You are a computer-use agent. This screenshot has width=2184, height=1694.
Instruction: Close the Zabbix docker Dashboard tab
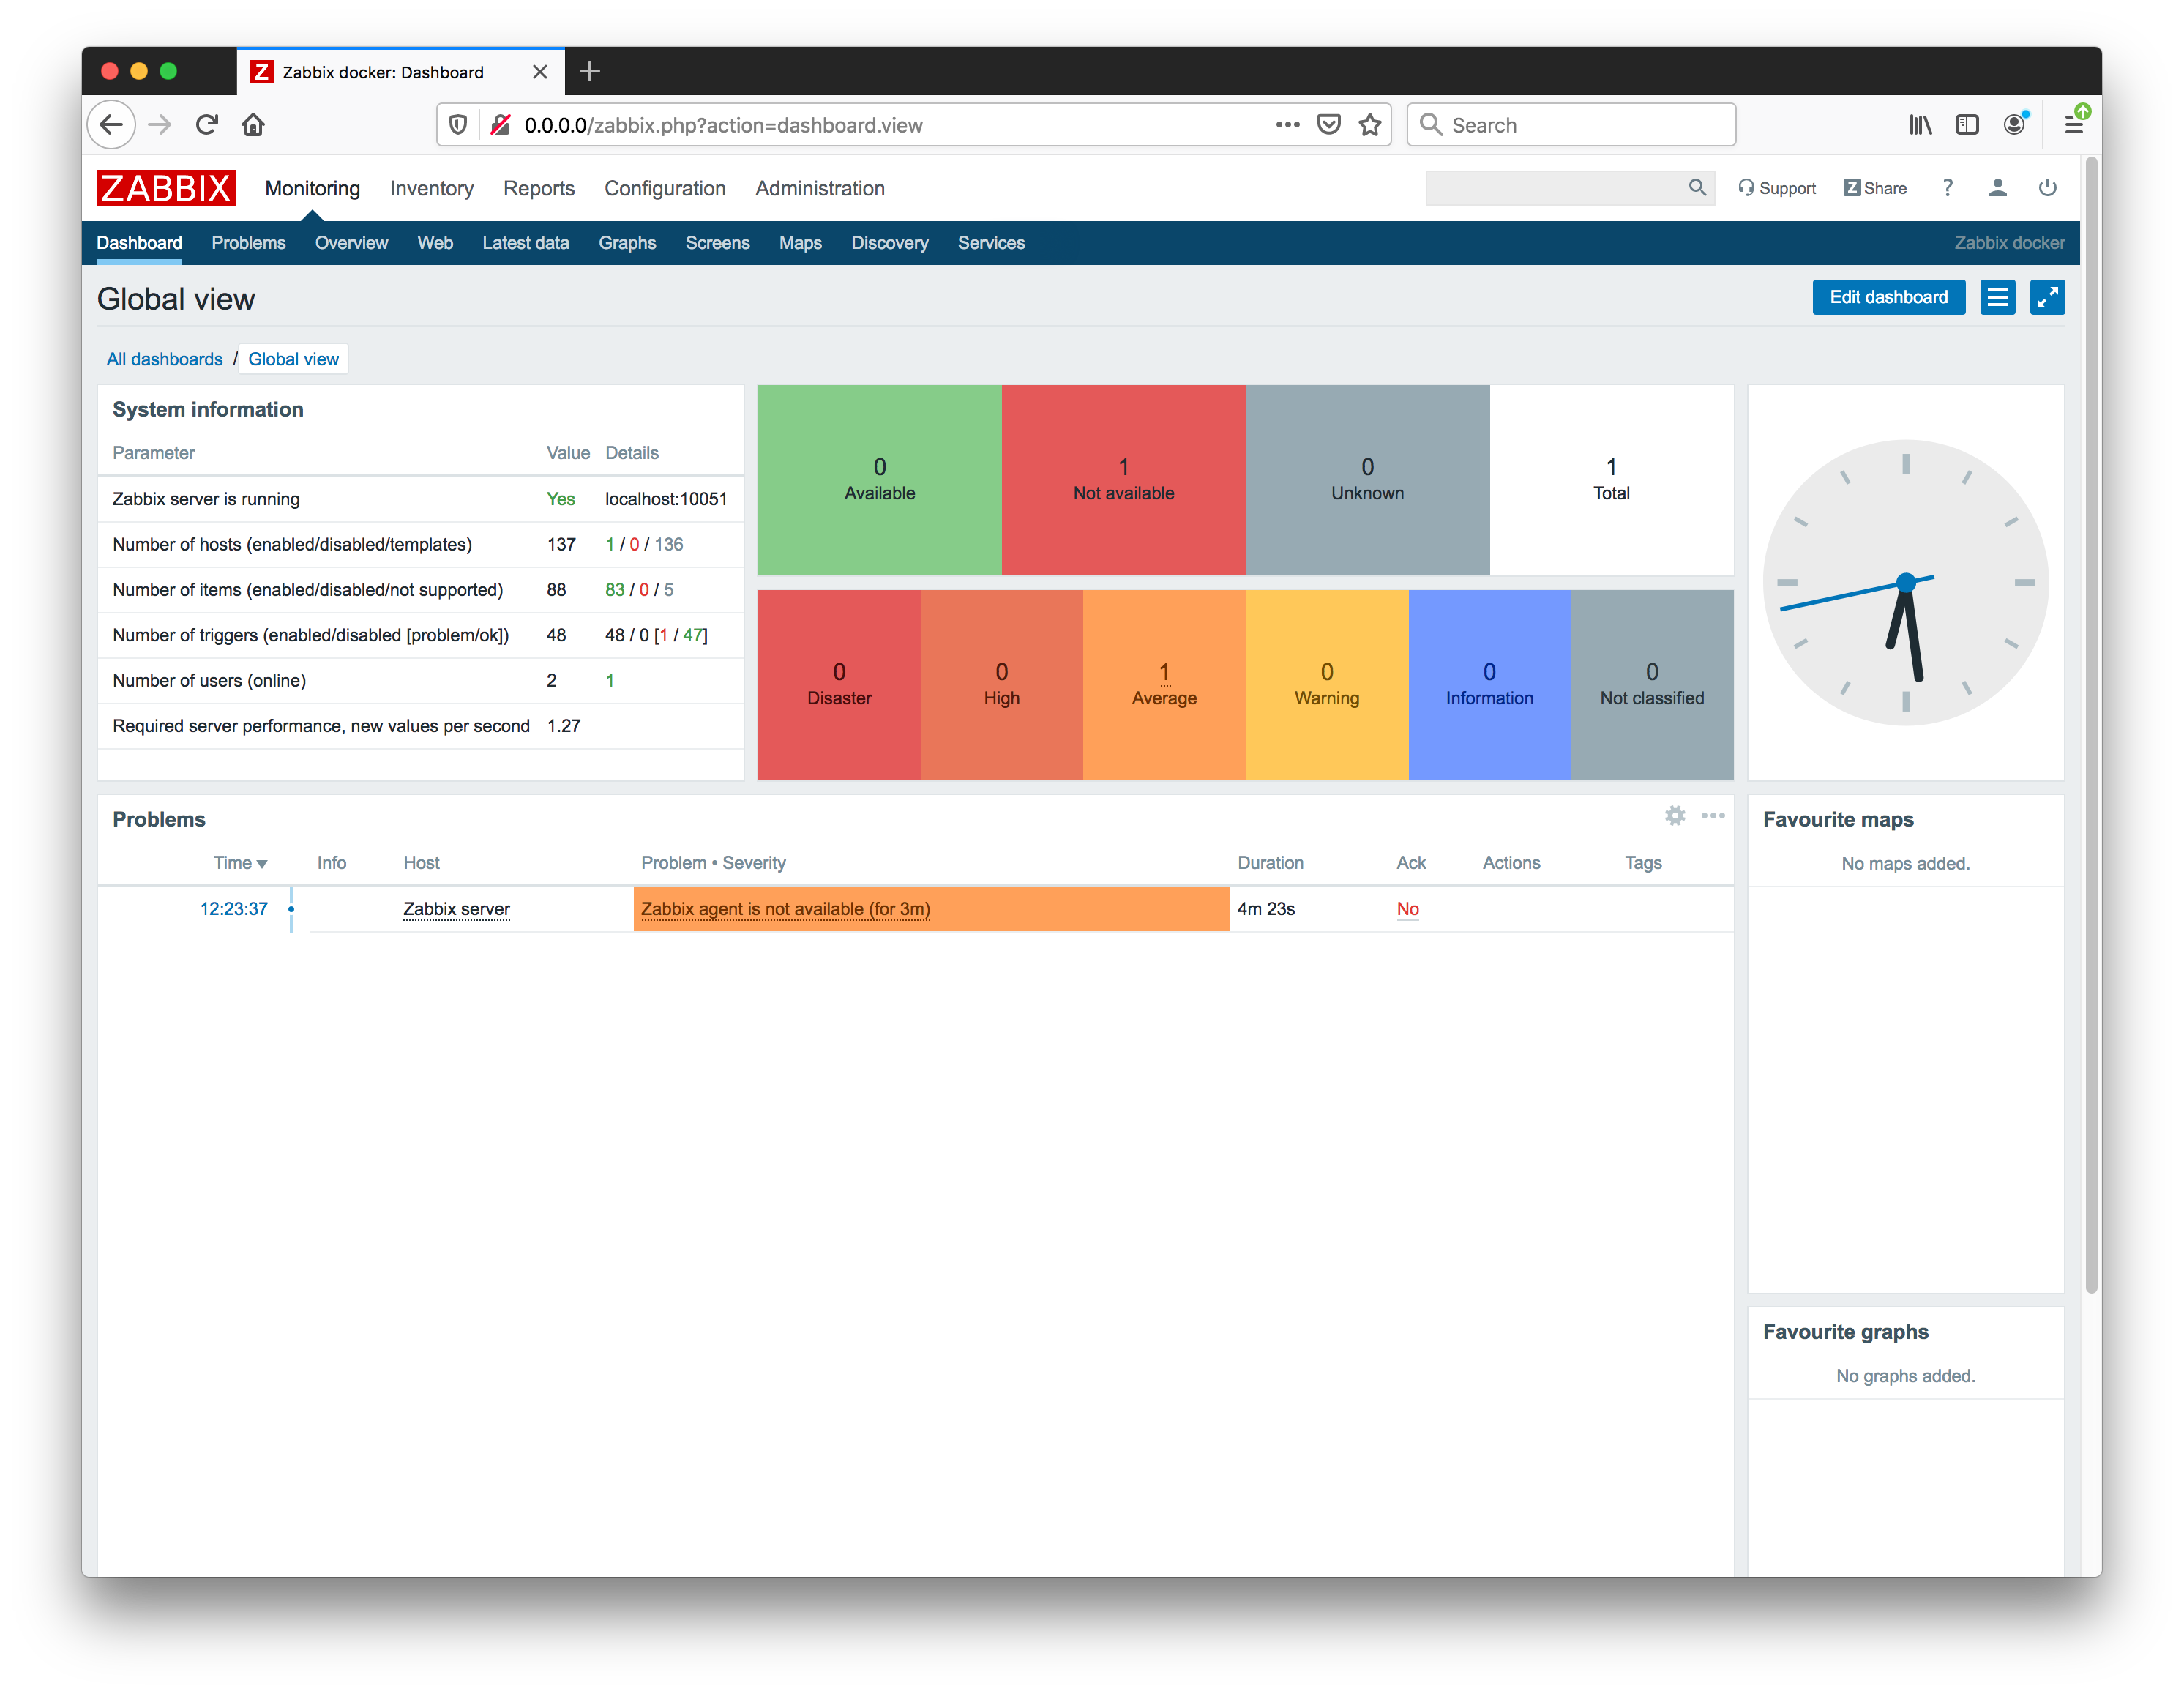pyautogui.click(x=540, y=72)
